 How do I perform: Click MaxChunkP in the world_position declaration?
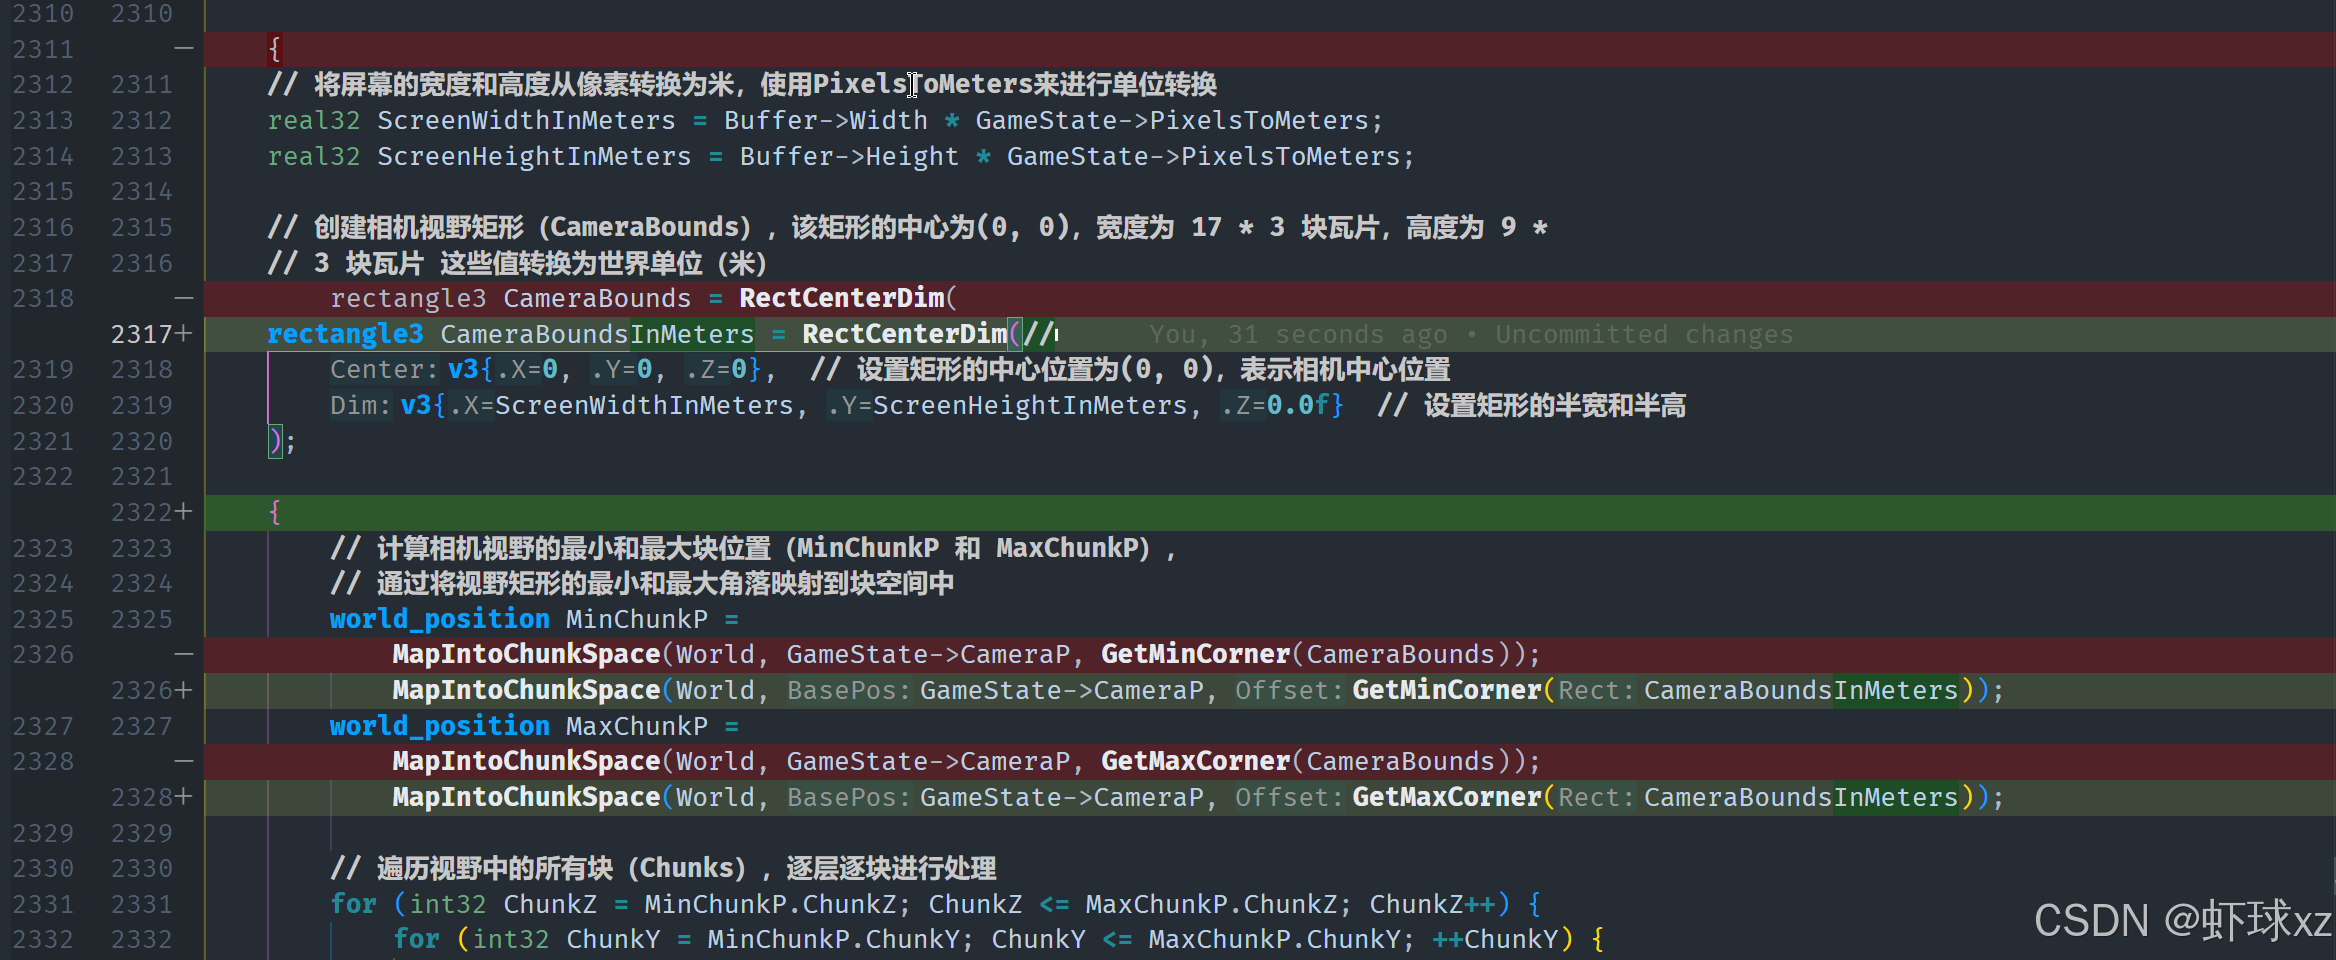[636, 726]
